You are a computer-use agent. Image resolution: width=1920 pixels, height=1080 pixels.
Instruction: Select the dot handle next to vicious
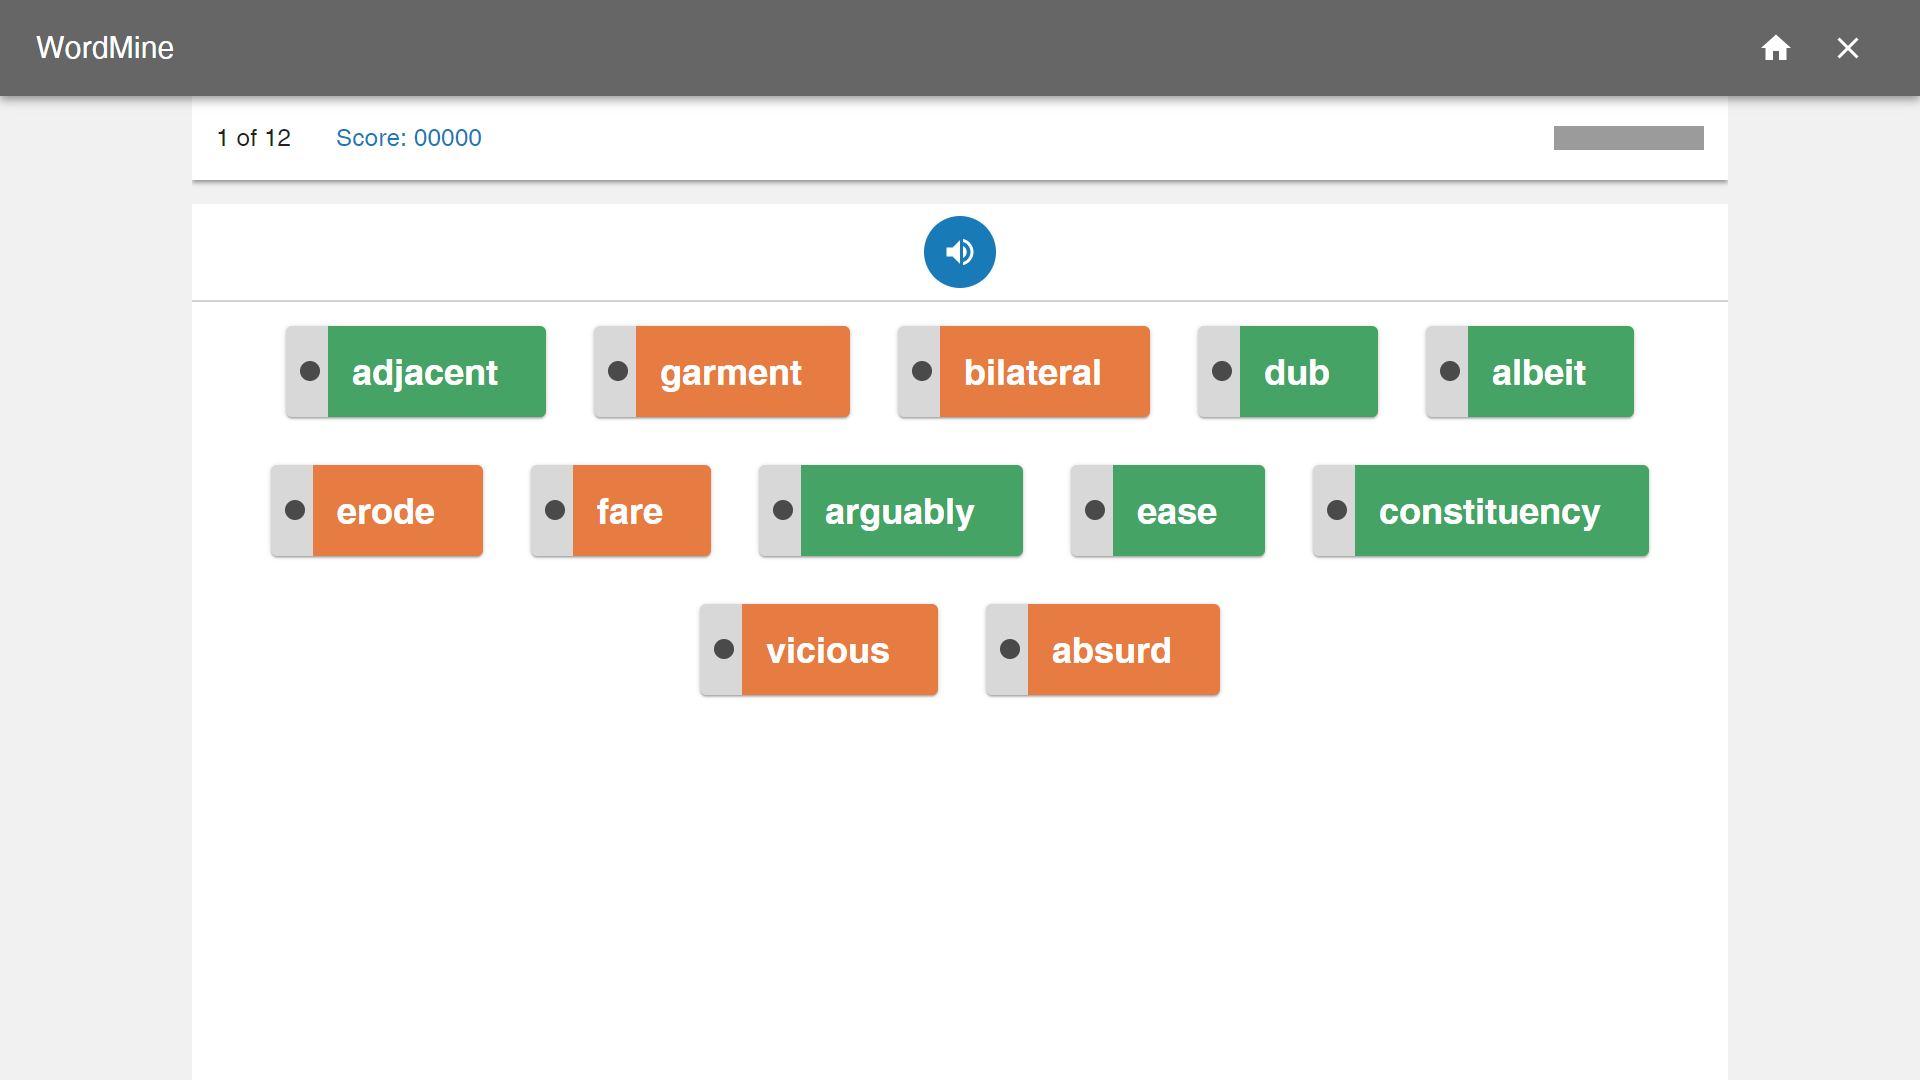724,650
